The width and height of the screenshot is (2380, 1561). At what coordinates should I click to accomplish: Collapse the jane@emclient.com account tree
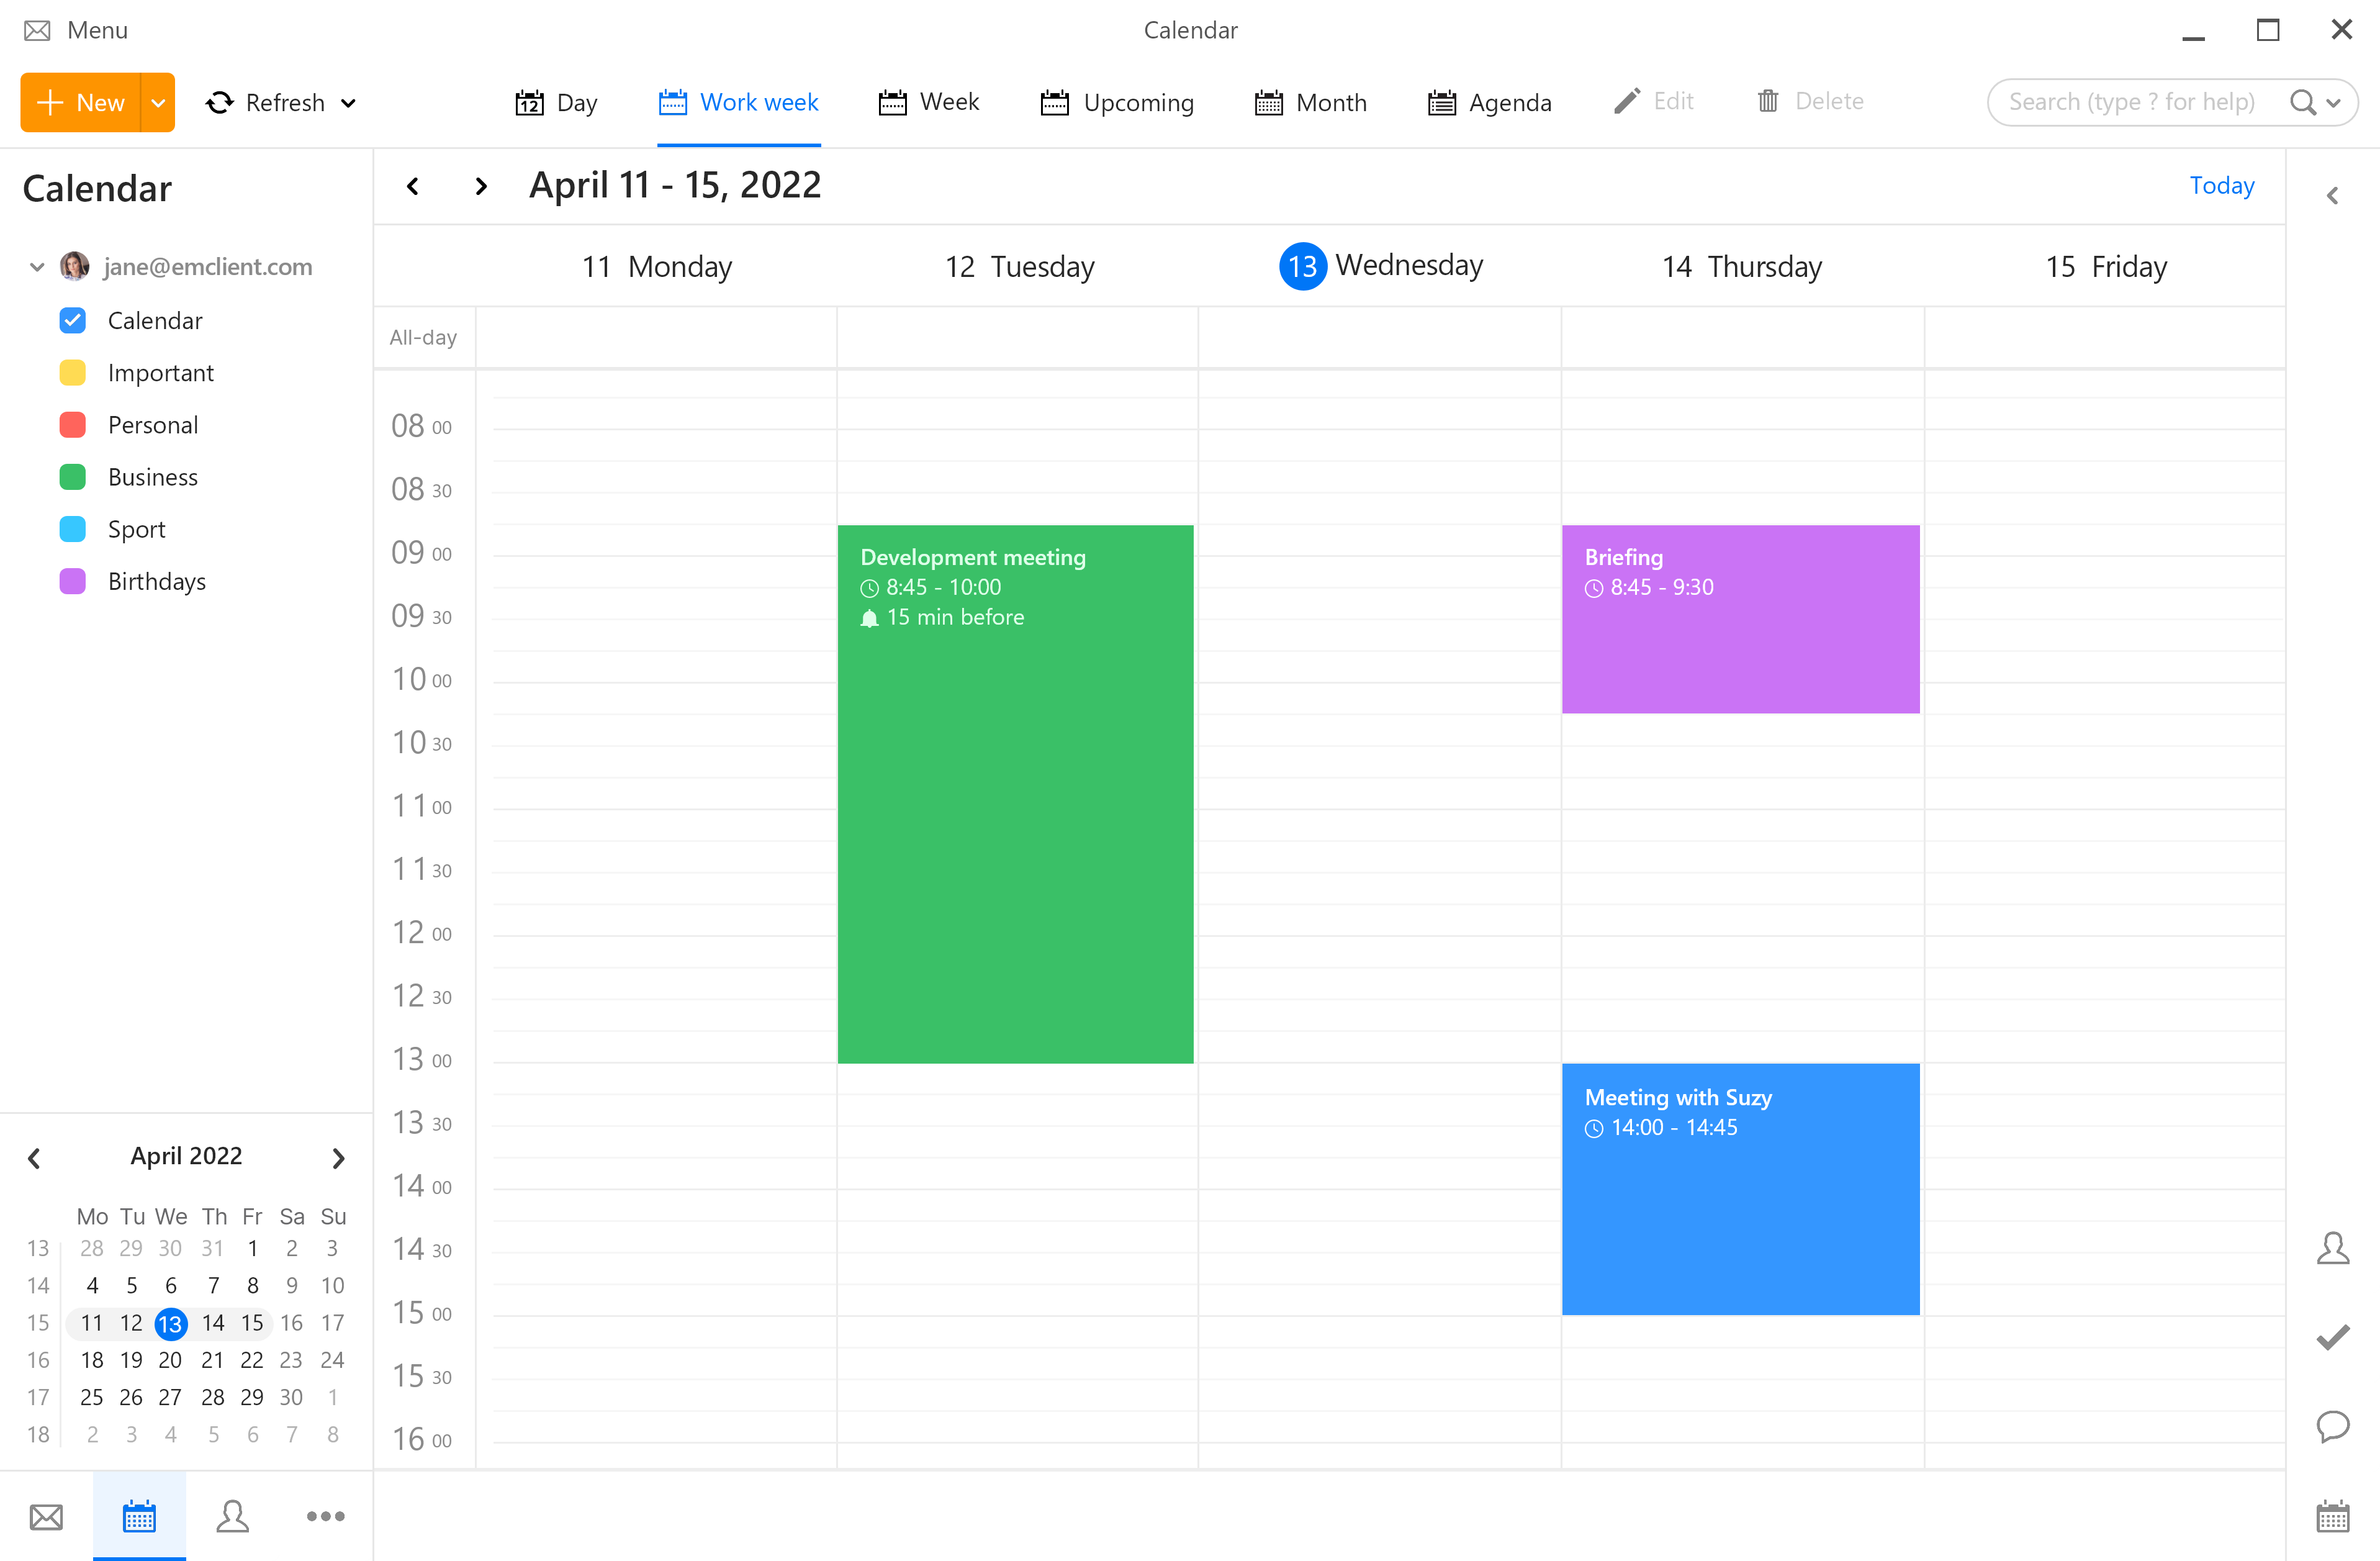(x=36, y=266)
